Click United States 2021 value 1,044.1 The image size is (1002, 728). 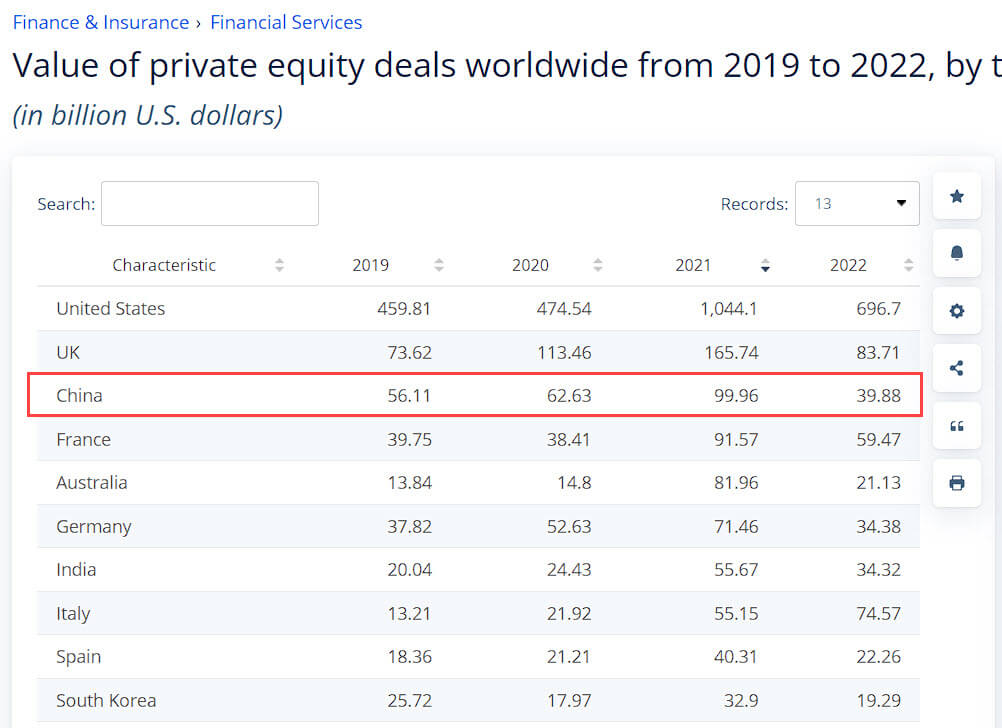(x=728, y=309)
